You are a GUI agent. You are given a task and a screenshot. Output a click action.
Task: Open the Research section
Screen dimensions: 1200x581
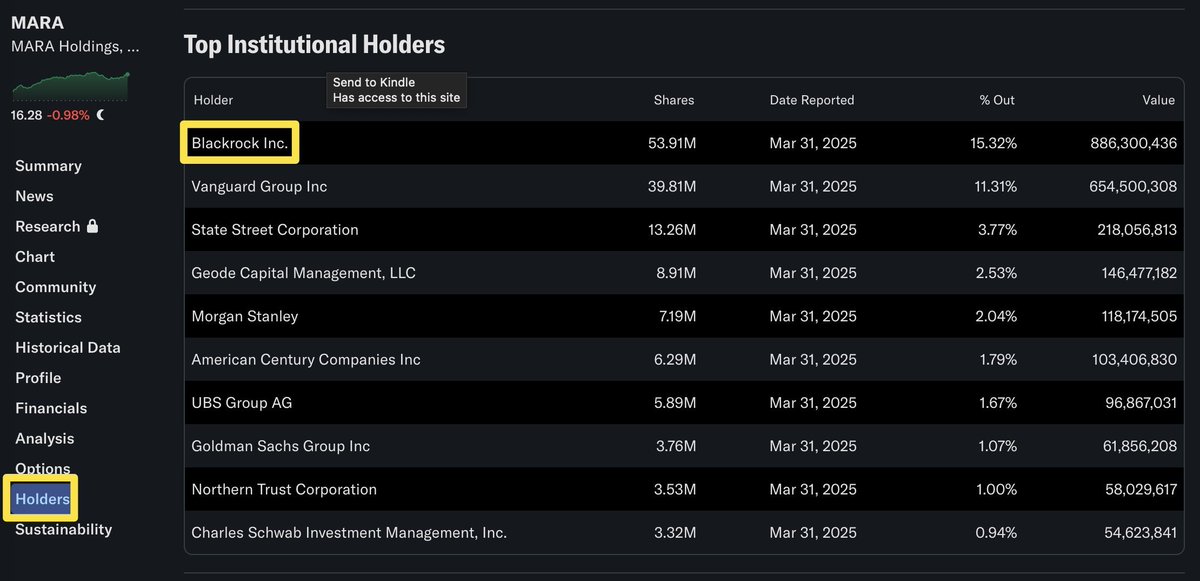coord(47,226)
